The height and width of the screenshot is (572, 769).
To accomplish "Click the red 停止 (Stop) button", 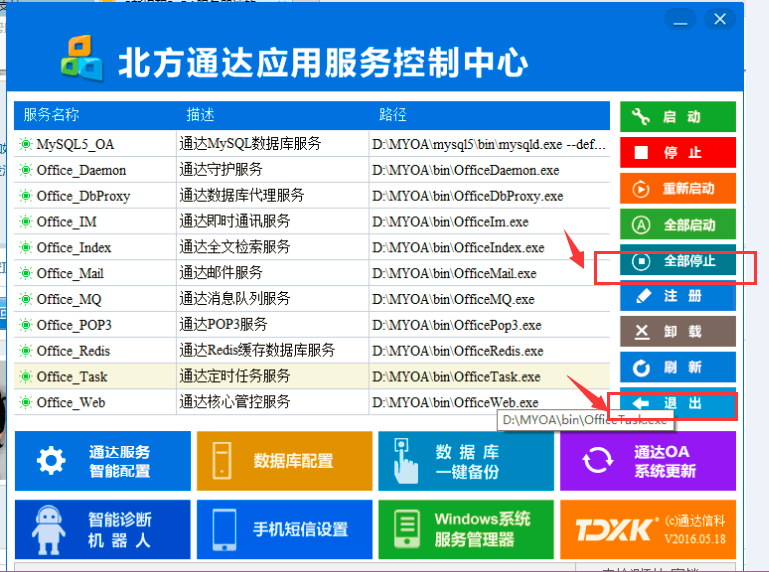I will 678,153.
